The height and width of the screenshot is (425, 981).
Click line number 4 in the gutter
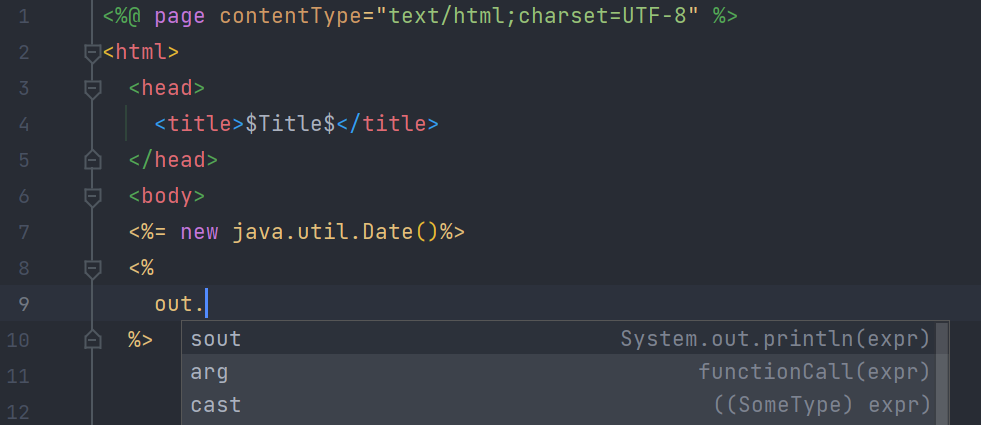24,125
